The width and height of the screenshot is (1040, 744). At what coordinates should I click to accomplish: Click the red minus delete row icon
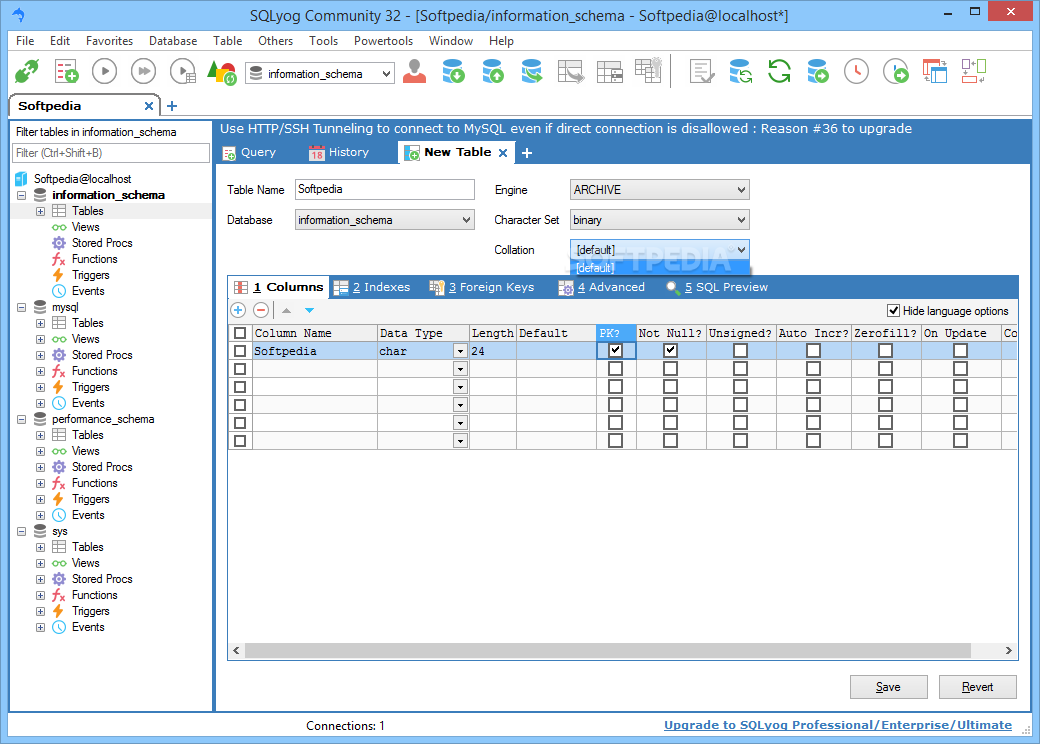pos(261,310)
